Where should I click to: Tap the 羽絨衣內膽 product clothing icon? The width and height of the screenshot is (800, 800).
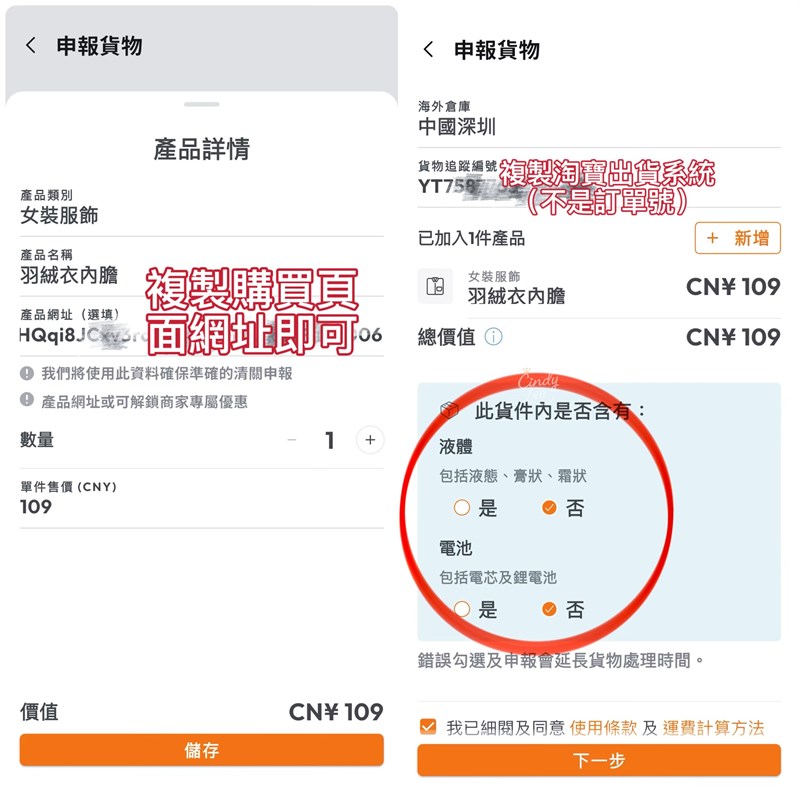coord(435,286)
